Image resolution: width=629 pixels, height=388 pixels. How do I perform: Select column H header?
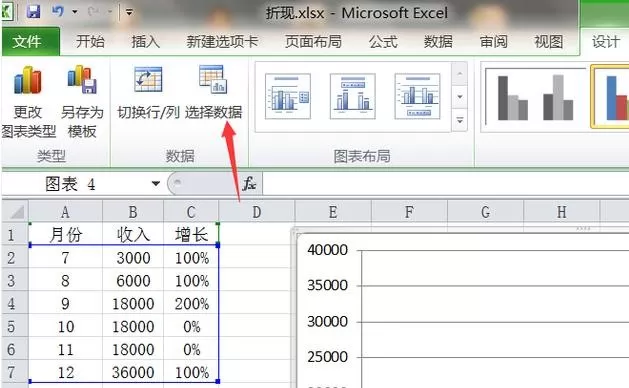pos(561,211)
